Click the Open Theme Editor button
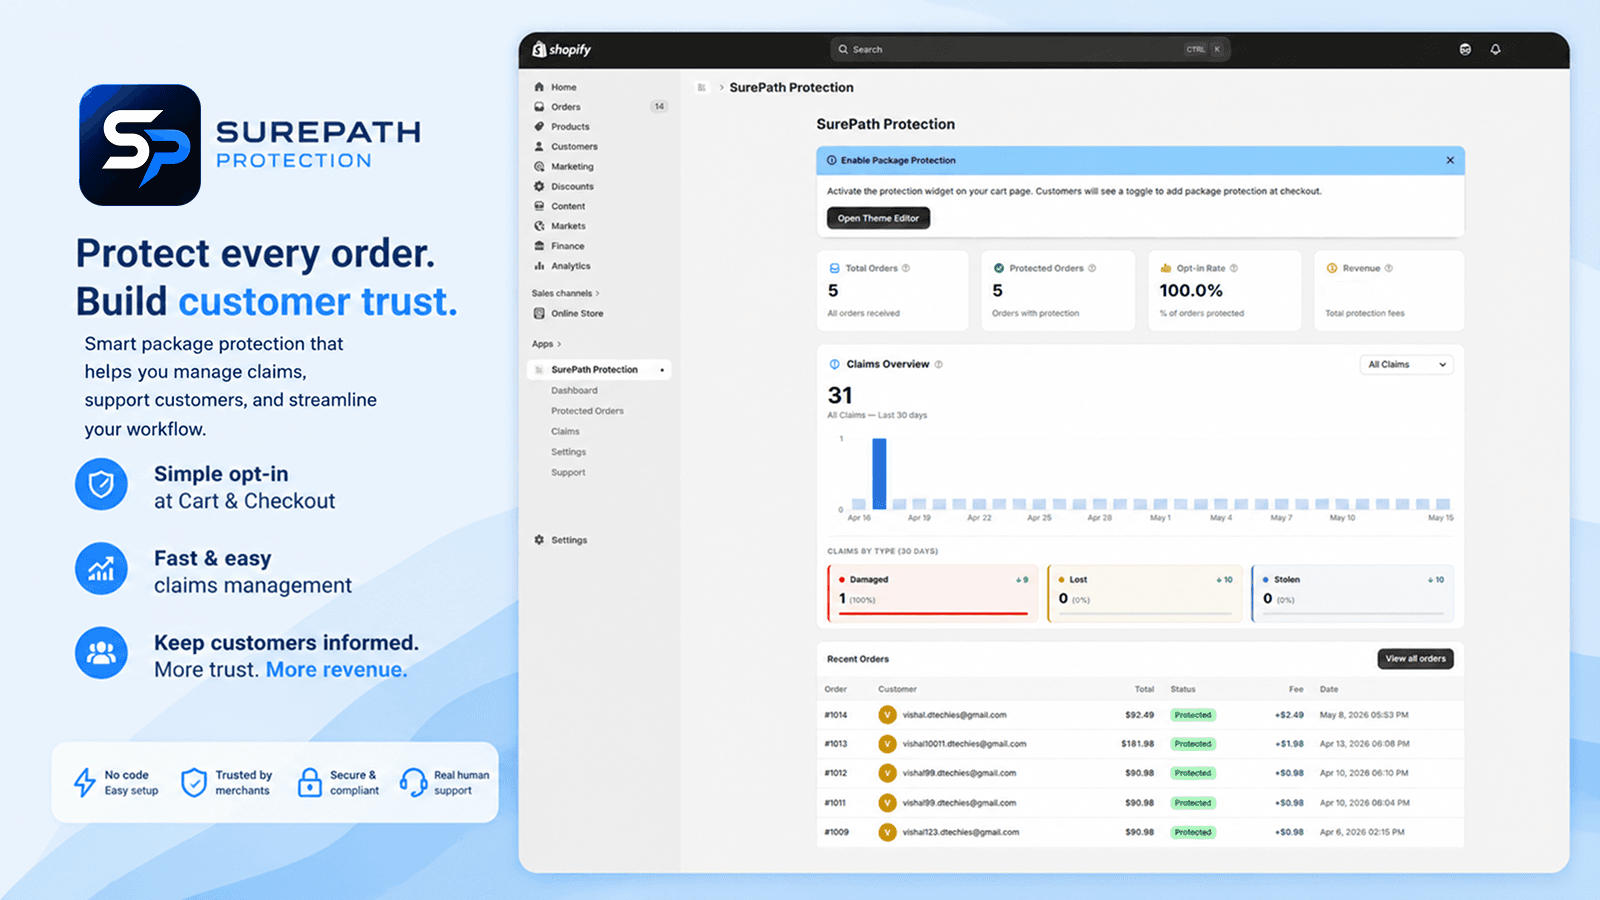 (878, 218)
